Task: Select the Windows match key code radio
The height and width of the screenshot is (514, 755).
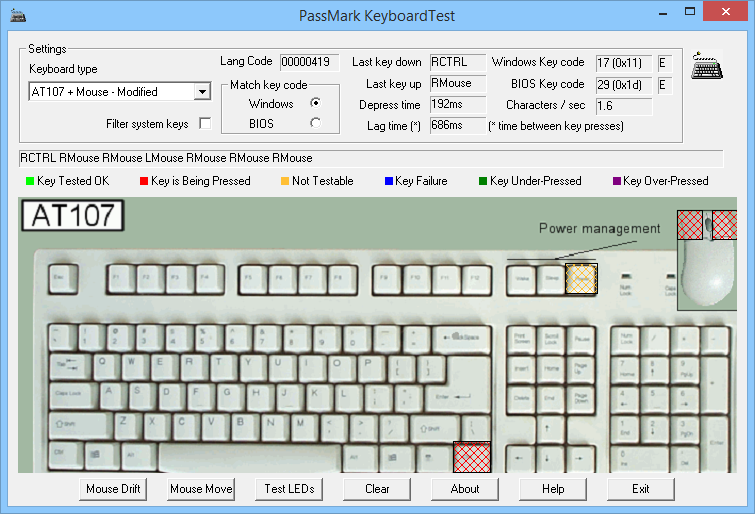Action: (315, 103)
